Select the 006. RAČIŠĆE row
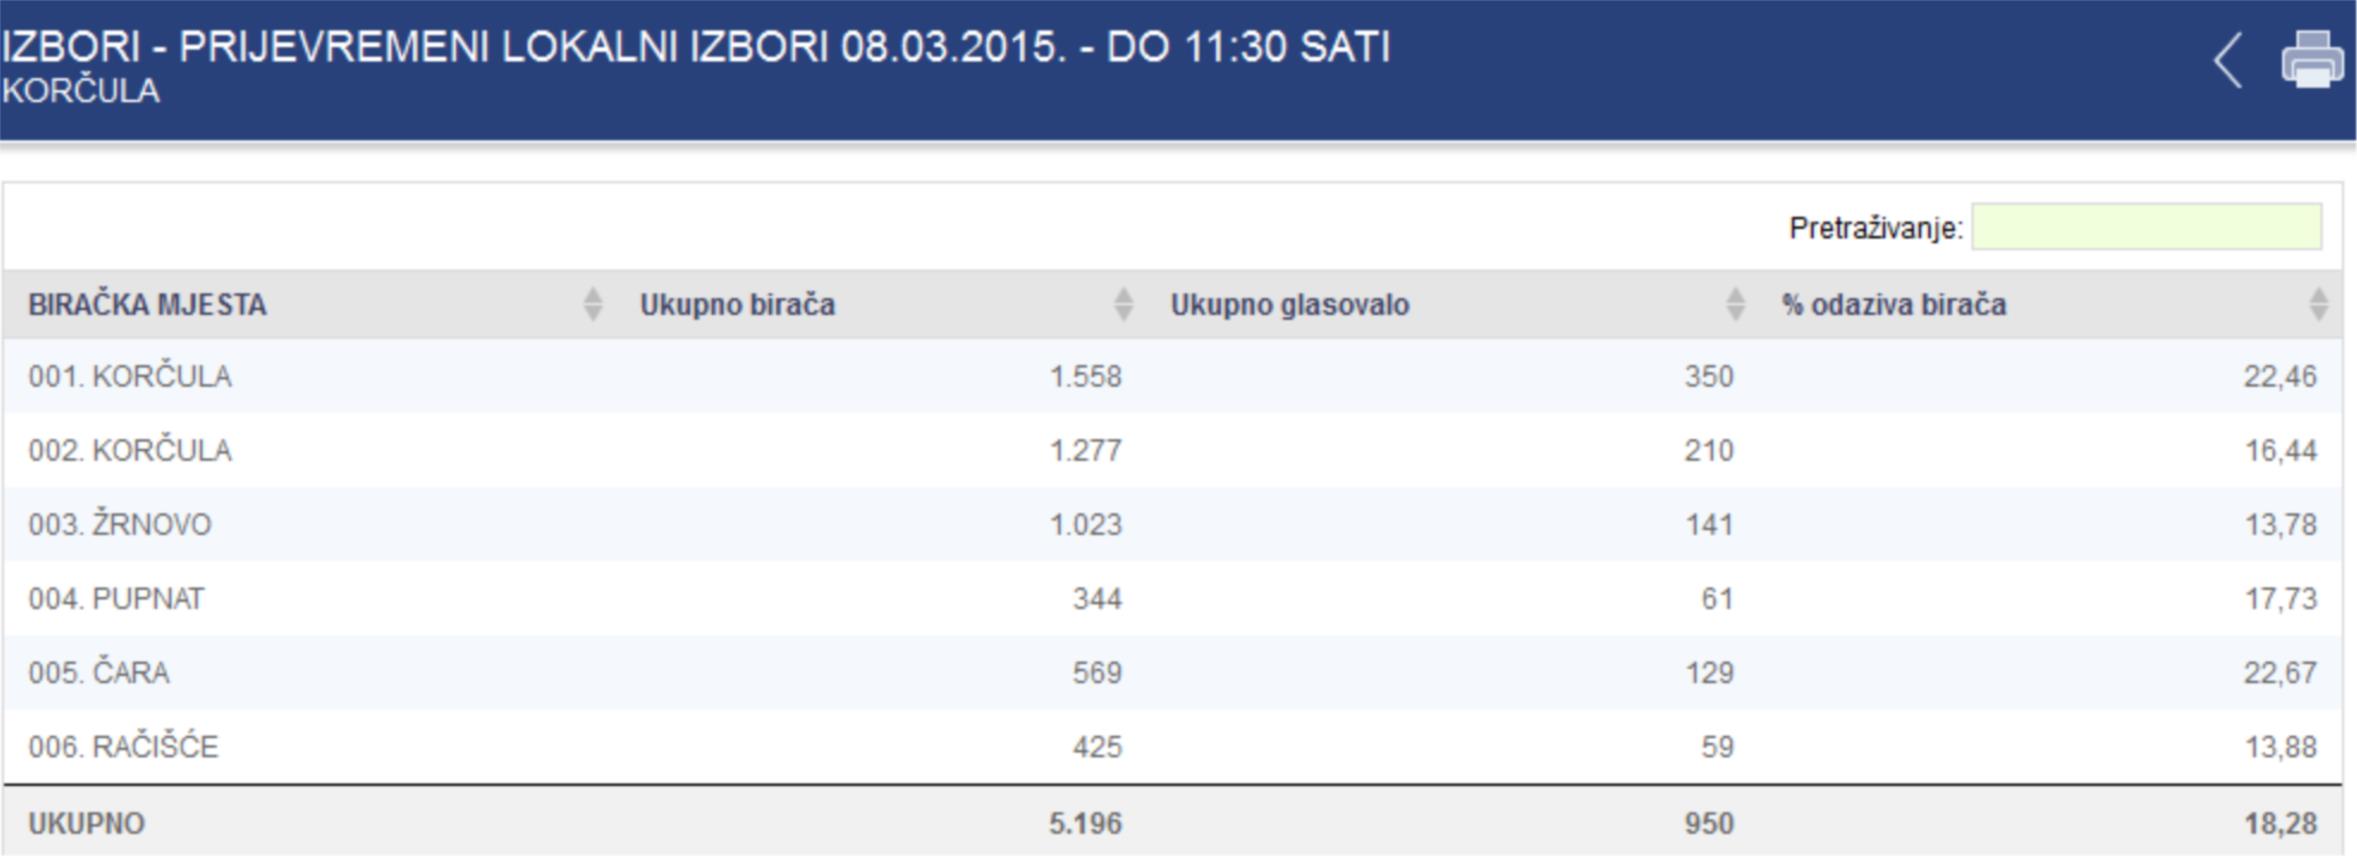 pos(123,747)
